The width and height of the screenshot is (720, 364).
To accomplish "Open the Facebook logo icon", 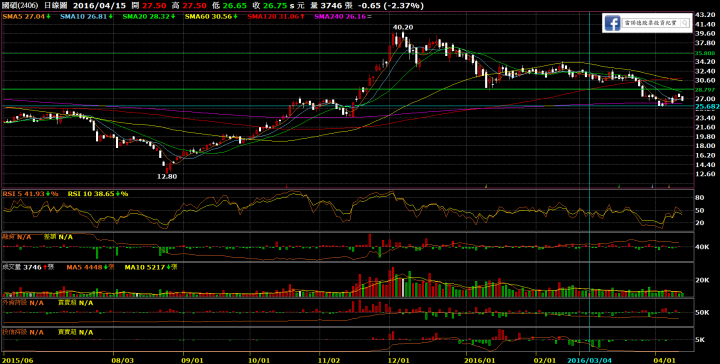I will [612, 23].
